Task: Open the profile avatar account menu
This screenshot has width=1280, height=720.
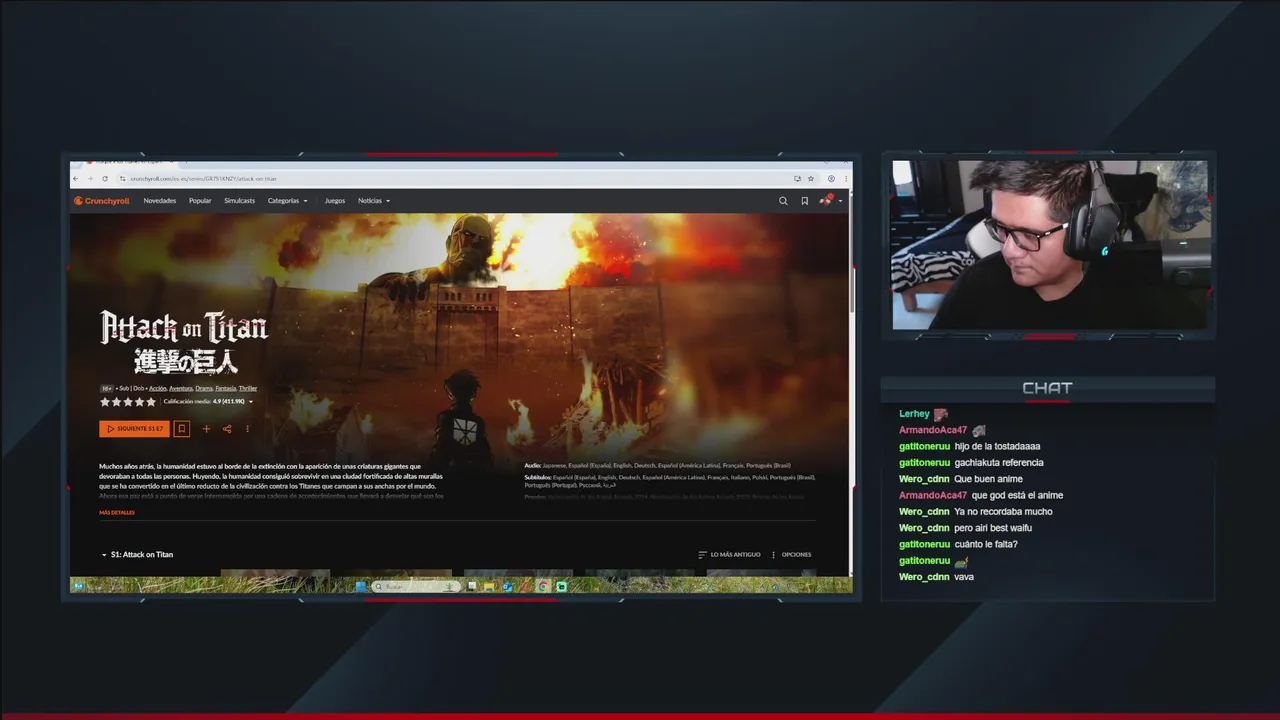Action: click(x=829, y=201)
